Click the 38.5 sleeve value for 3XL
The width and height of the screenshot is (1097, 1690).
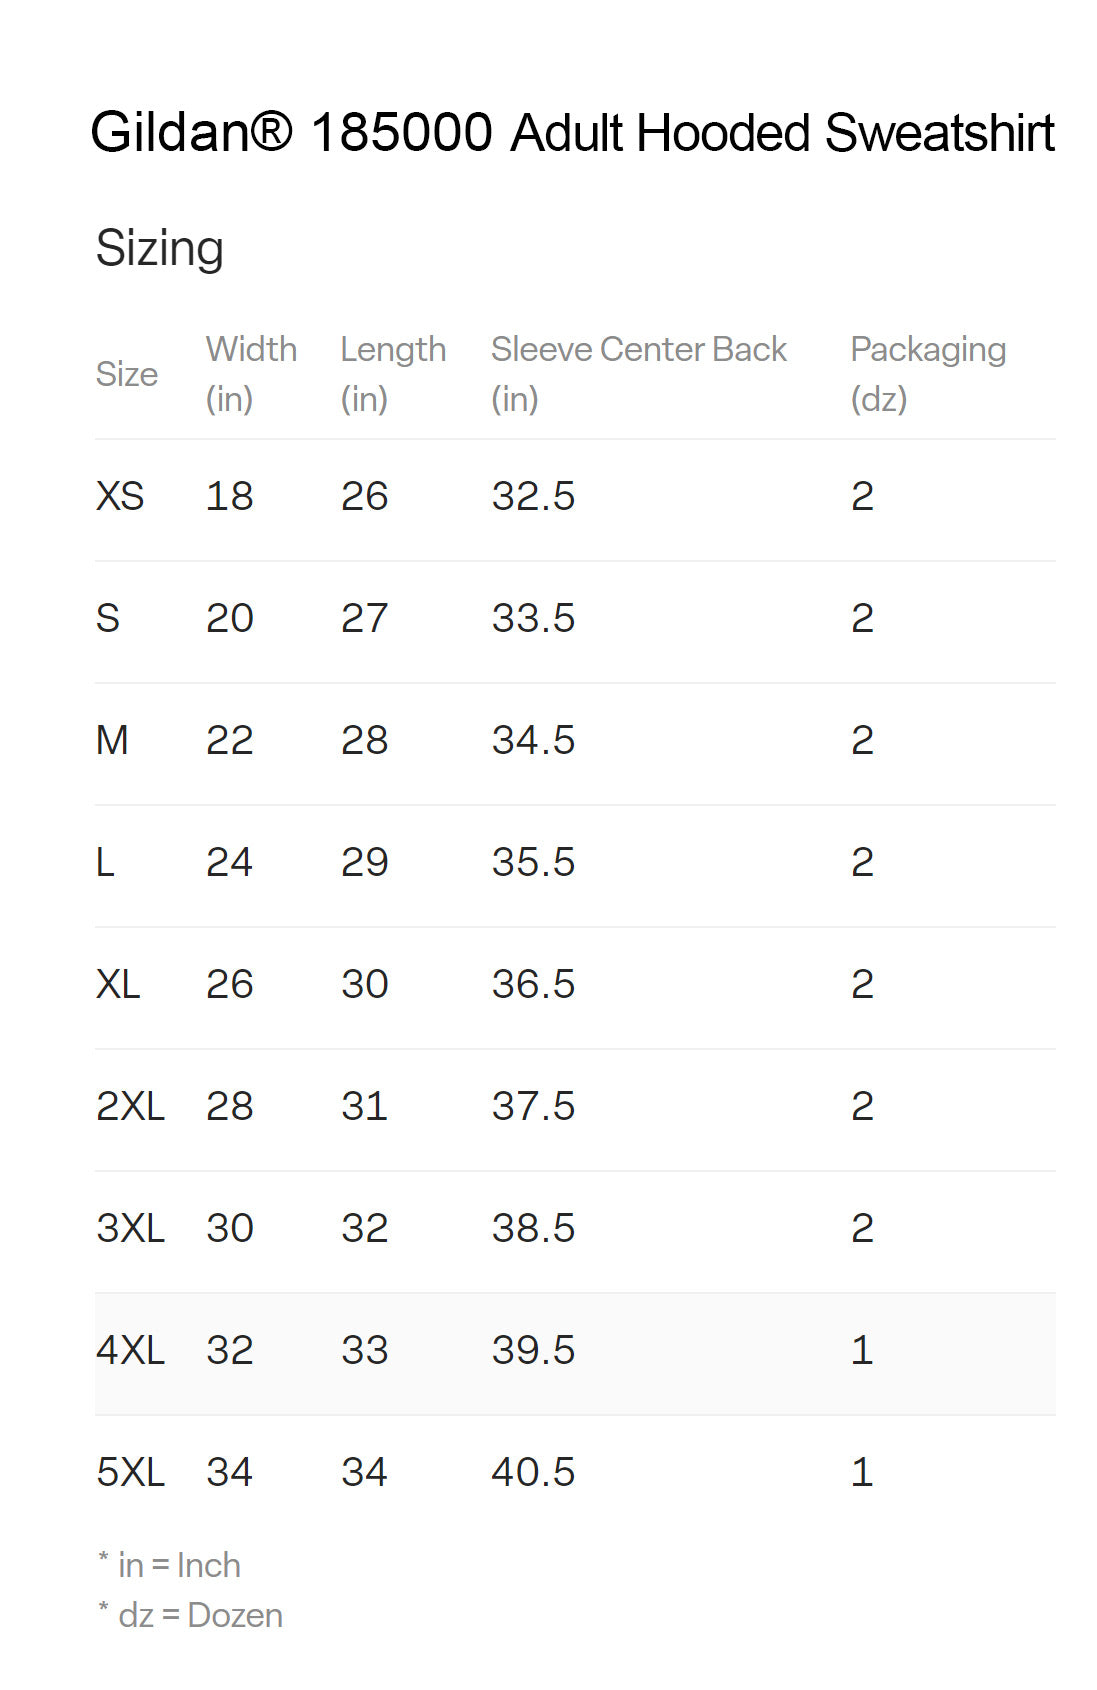[x=533, y=1228]
